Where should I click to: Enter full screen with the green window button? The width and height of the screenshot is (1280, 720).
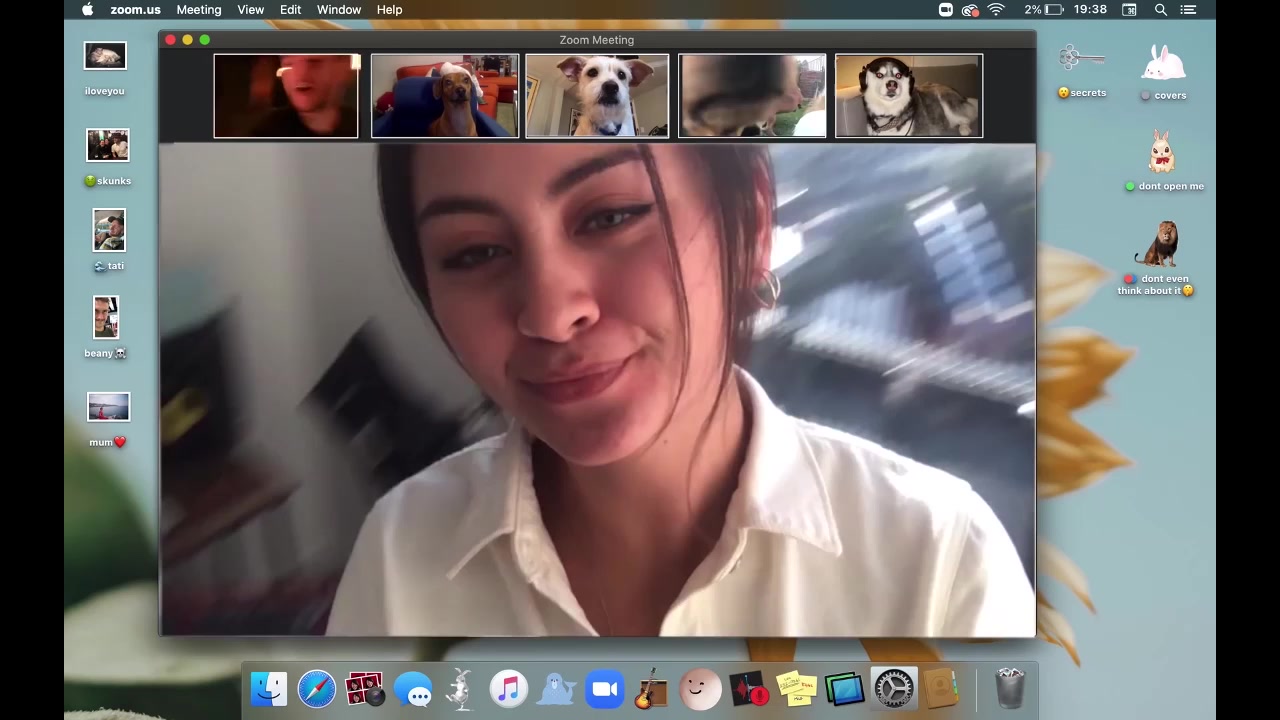tap(204, 40)
